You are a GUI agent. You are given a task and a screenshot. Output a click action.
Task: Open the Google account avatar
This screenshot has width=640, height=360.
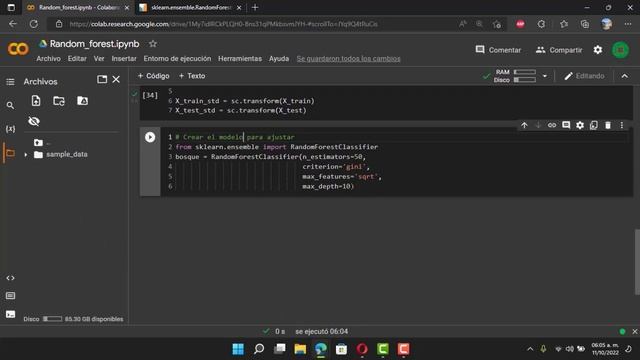click(620, 50)
